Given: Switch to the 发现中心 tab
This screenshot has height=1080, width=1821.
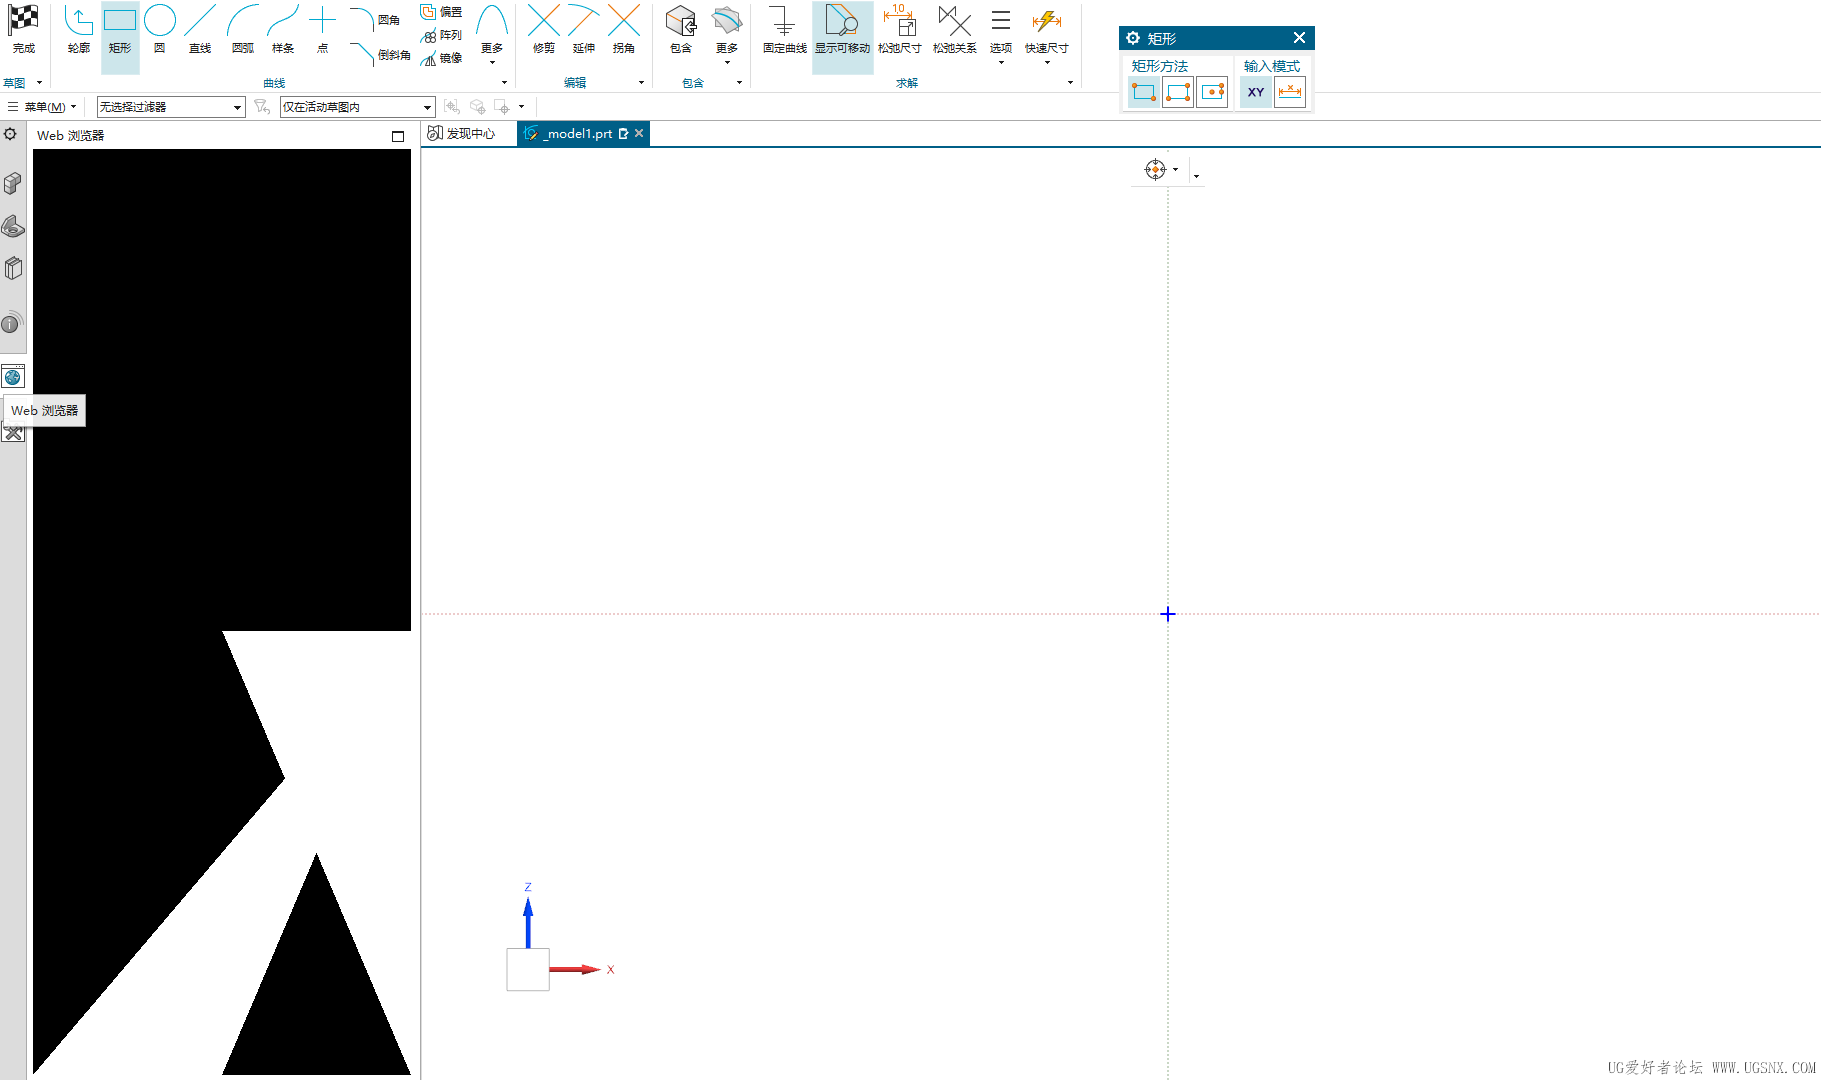Looking at the screenshot, I should [462, 133].
